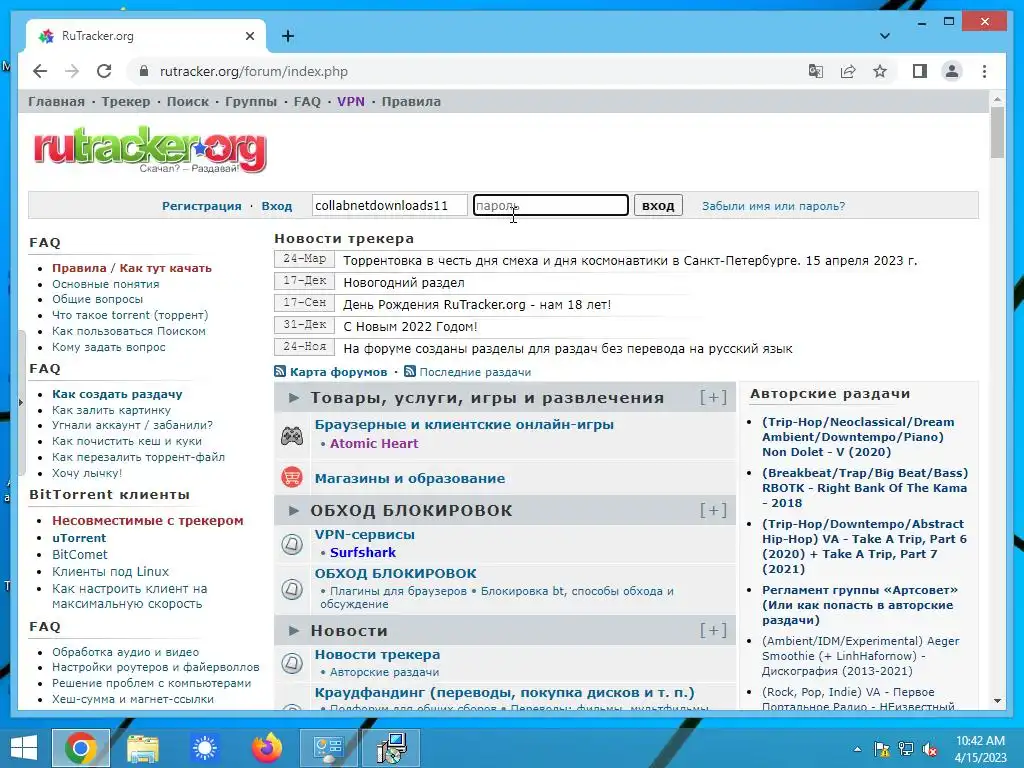This screenshot has height=768, width=1024.
Task: Open Правила / Как тут качать link
Action: (132, 268)
